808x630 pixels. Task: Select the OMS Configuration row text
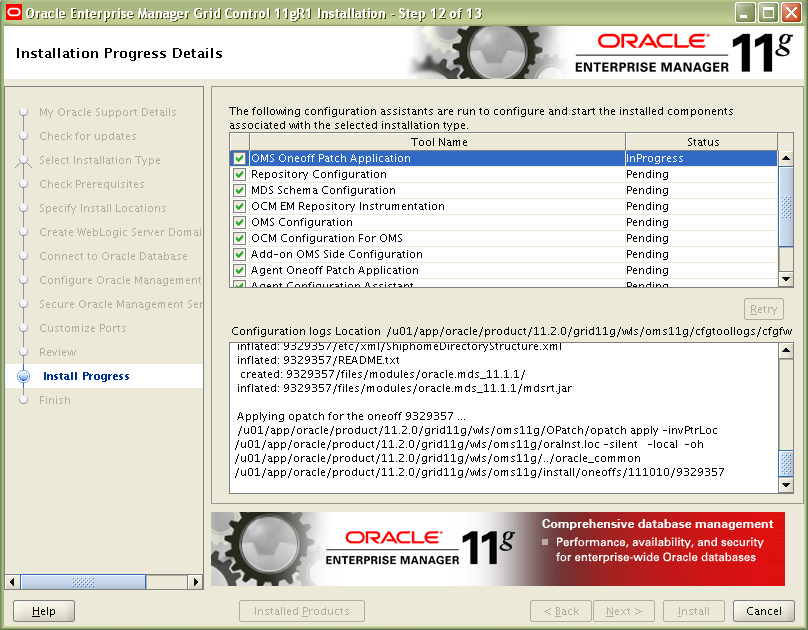click(x=301, y=222)
